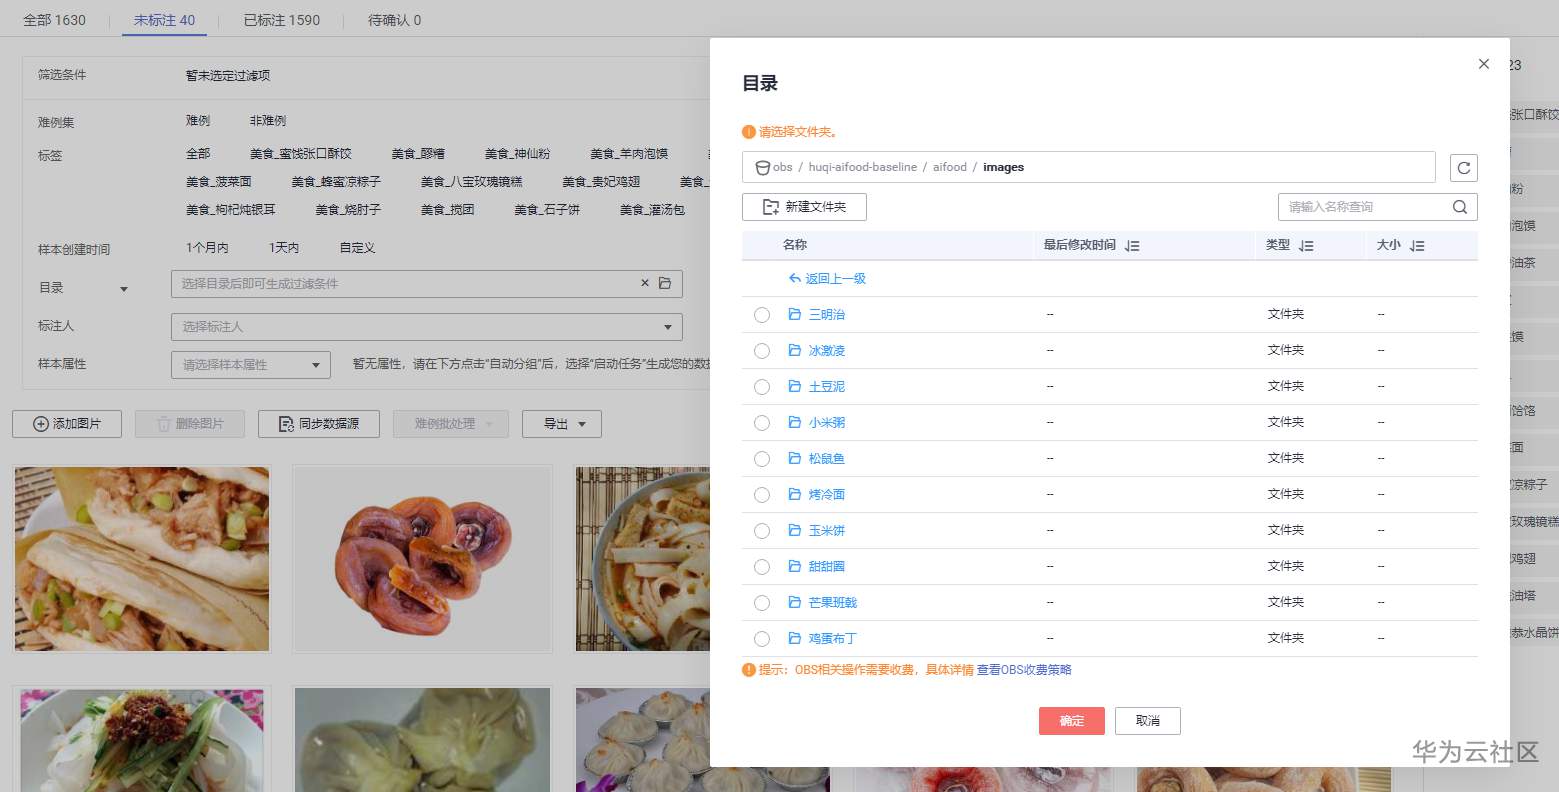Click the folder icon beside 三明治
Screen dimensions: 1559x792
point(795,314)
